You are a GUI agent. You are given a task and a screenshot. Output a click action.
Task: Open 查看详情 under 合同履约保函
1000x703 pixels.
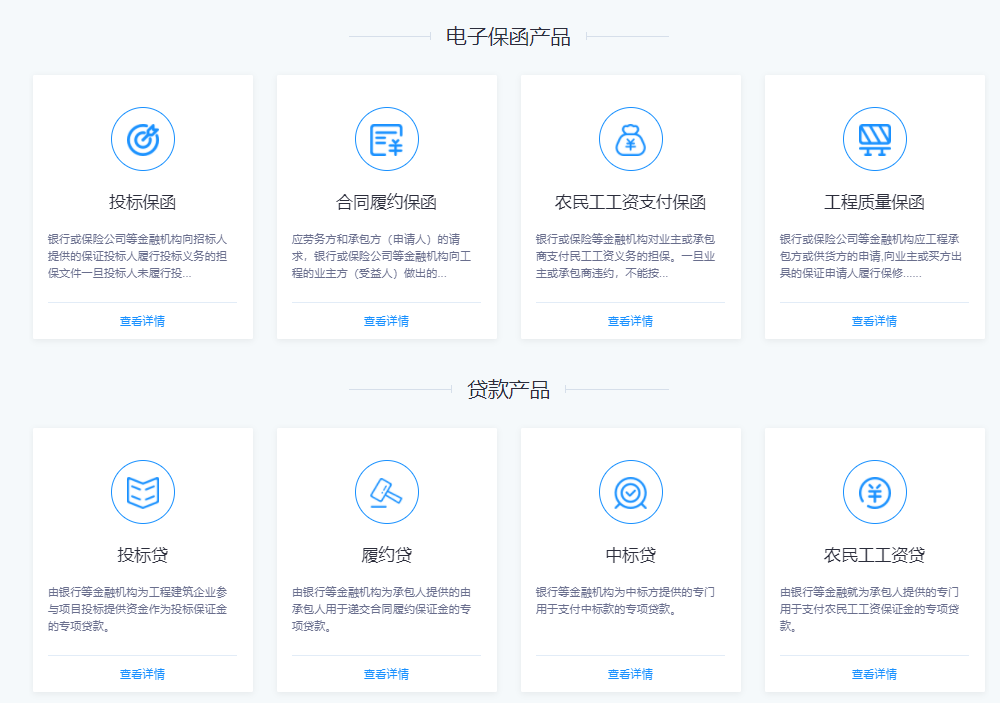click(x=387, y=321)
